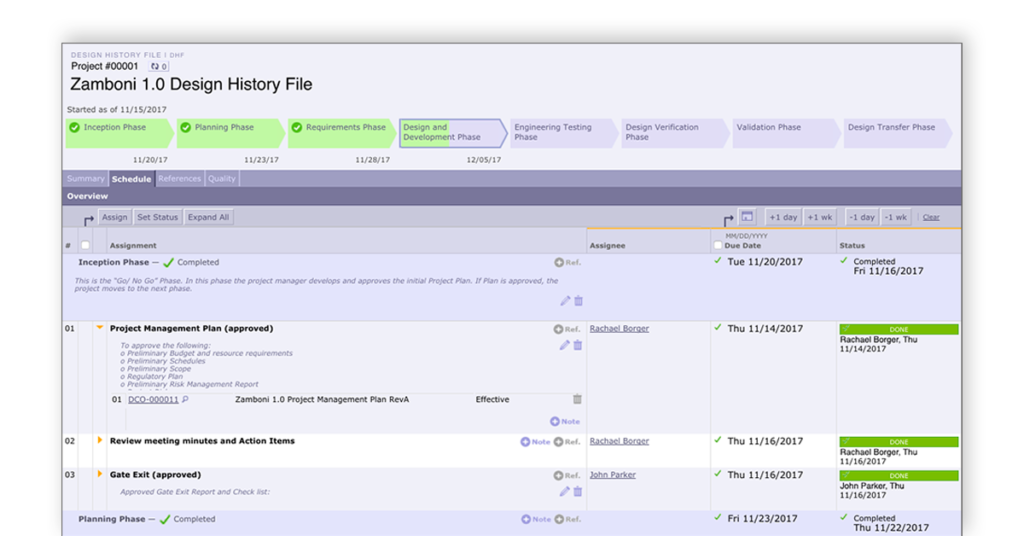Viewport: 1024px width, 536px height.
Task: Add Ref. to Gate Exit (approved) row
Action: point(567,476)
